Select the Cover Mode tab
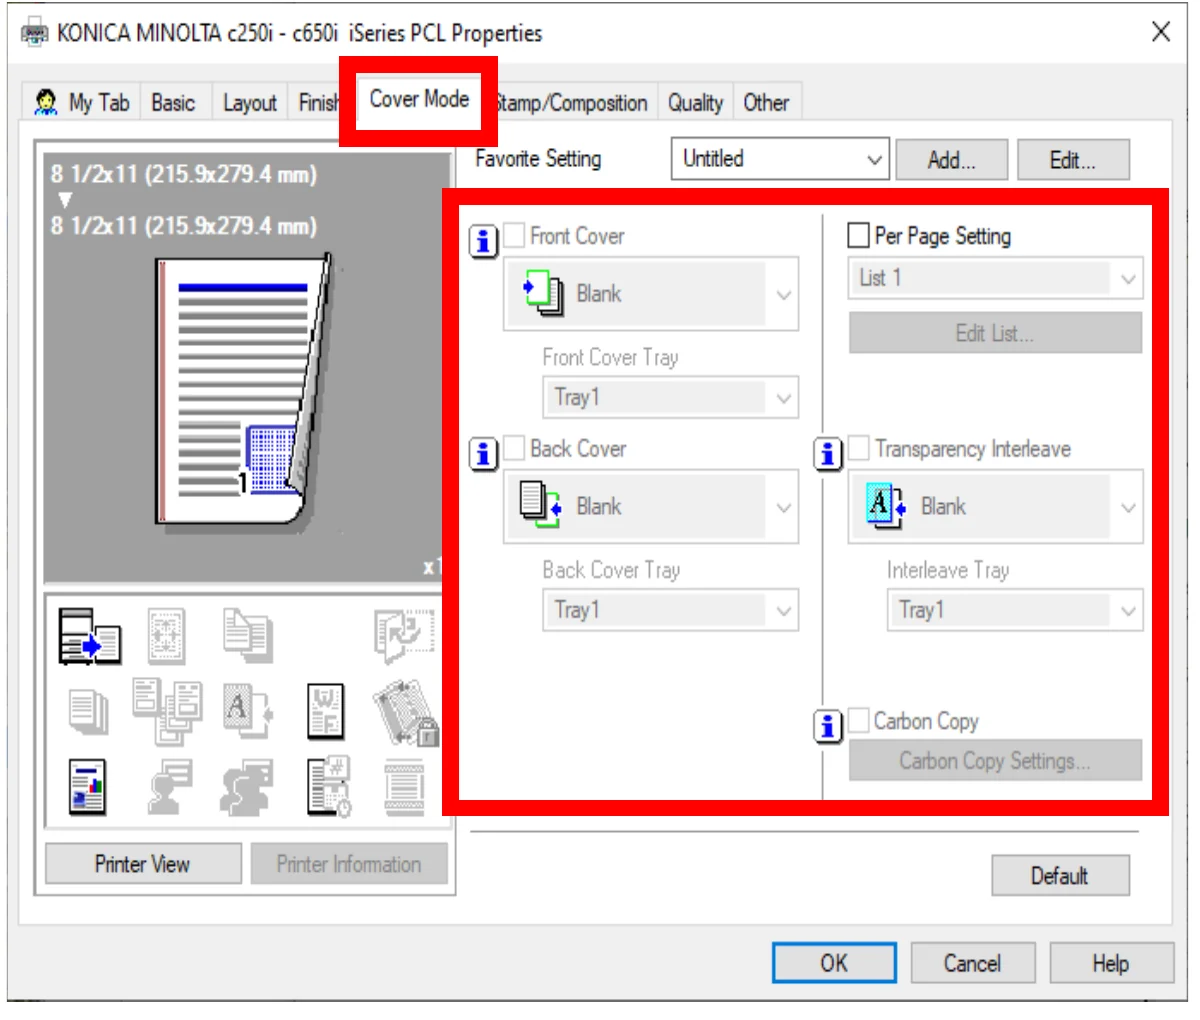The image size is (1200, 1020). coord(419,99)
